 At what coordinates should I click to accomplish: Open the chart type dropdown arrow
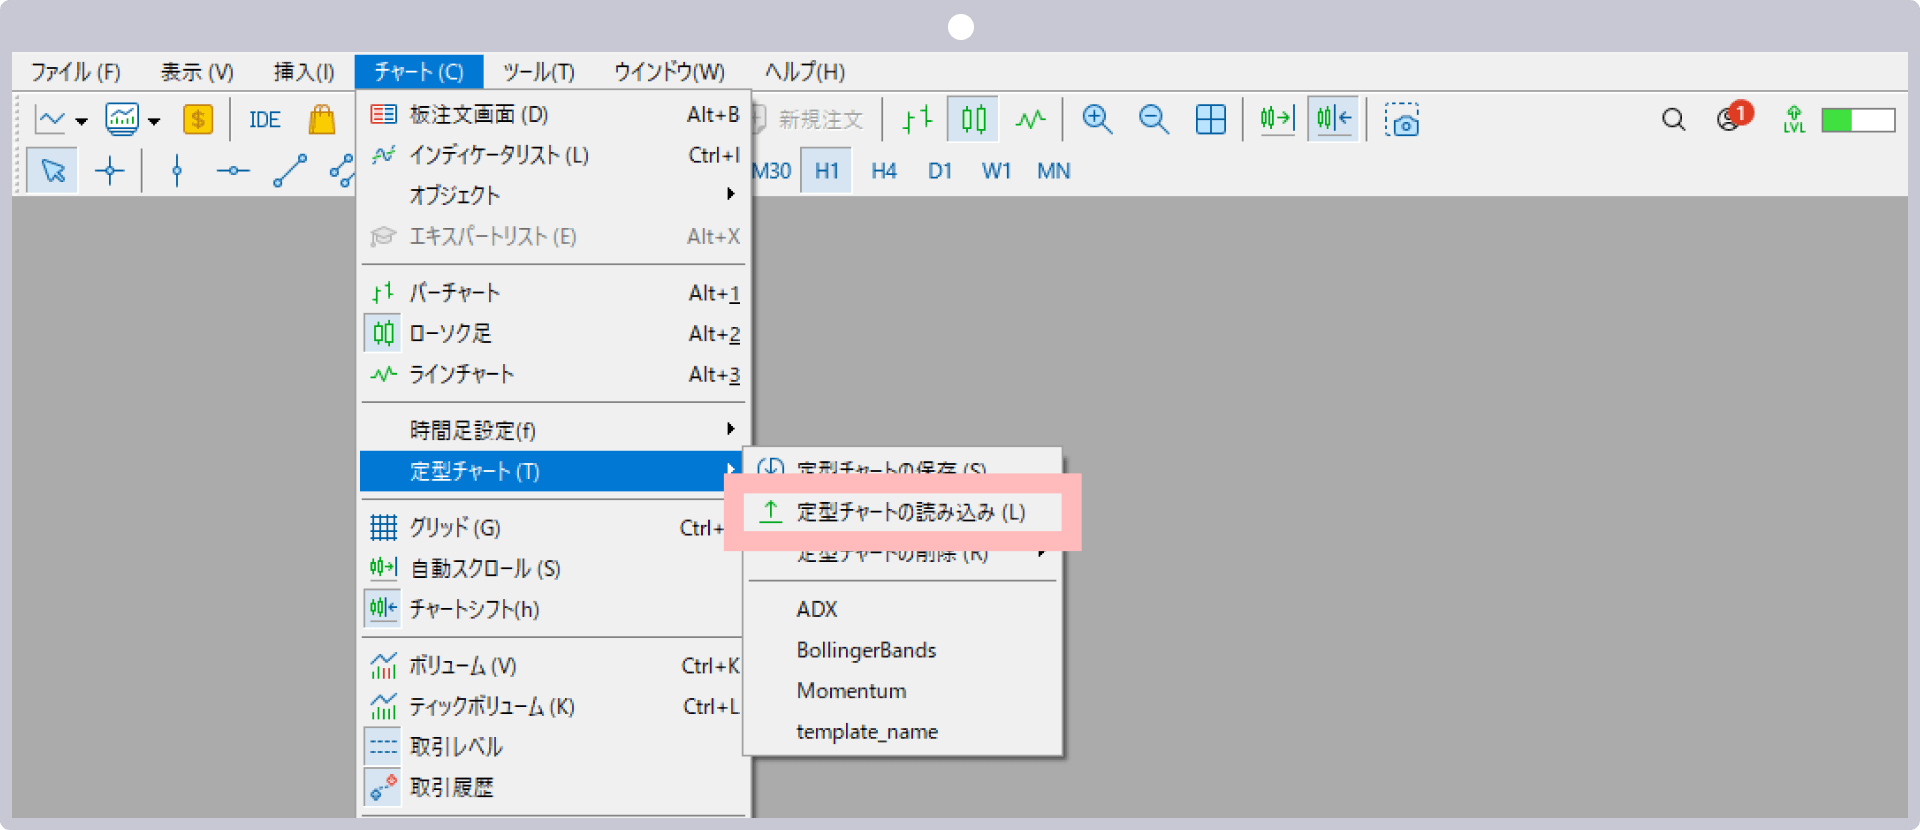[81, 121]
